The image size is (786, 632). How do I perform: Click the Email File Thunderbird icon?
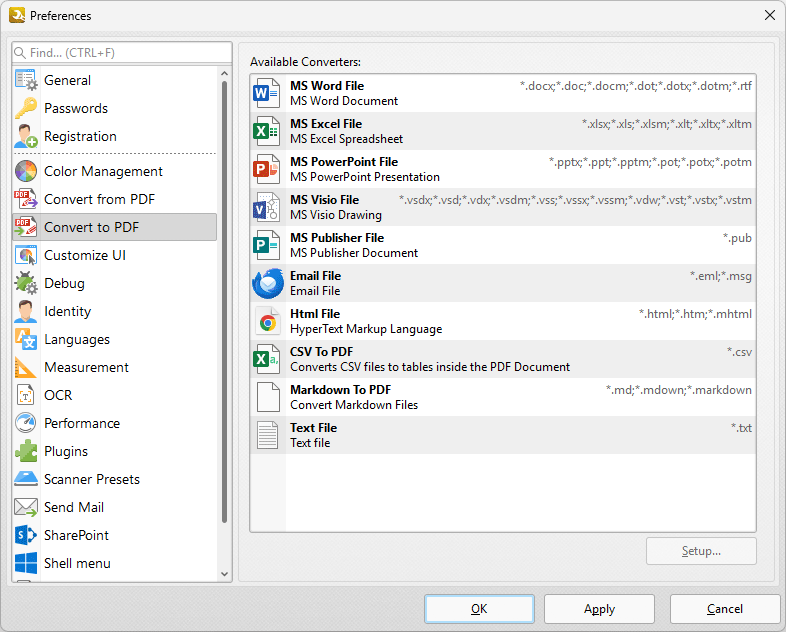pos(268,283)
